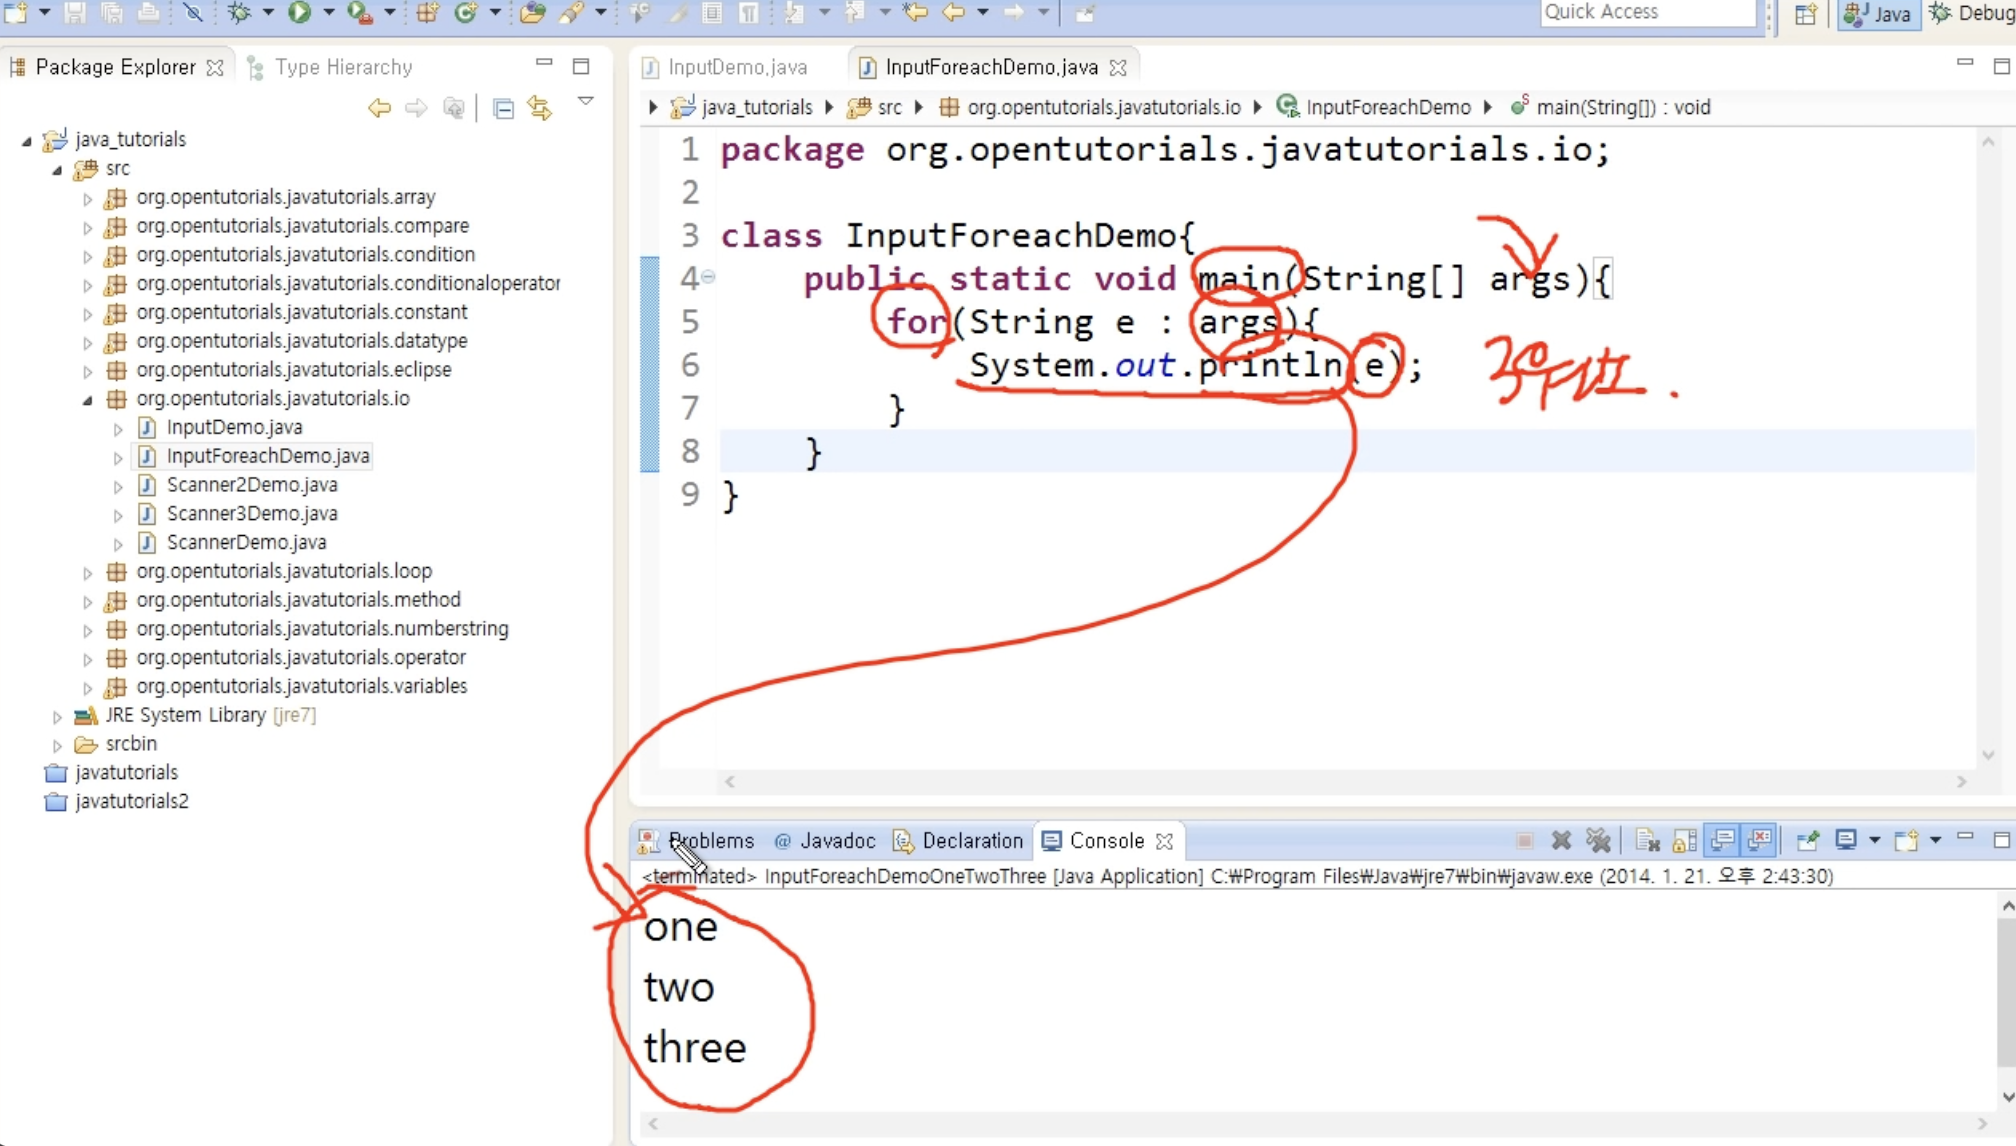Click the New Java Class toolbar icon
The height and width of the screenshot is (1146, 2016).
[465, 12]
